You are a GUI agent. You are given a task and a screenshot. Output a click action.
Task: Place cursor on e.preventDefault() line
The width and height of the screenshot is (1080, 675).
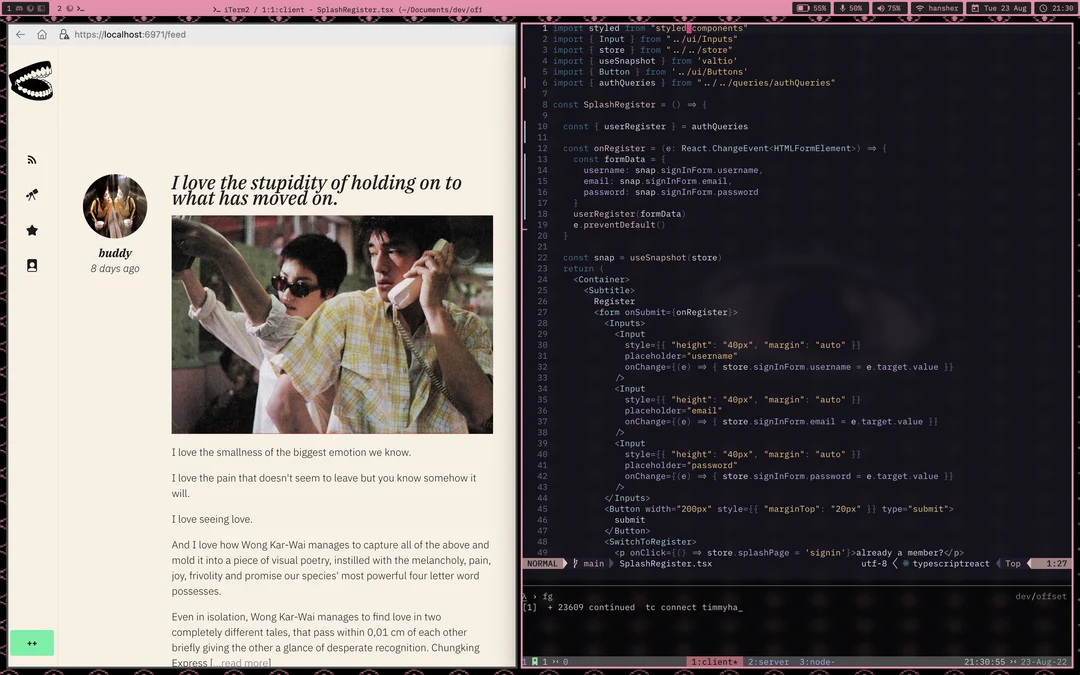coord(619,225)
